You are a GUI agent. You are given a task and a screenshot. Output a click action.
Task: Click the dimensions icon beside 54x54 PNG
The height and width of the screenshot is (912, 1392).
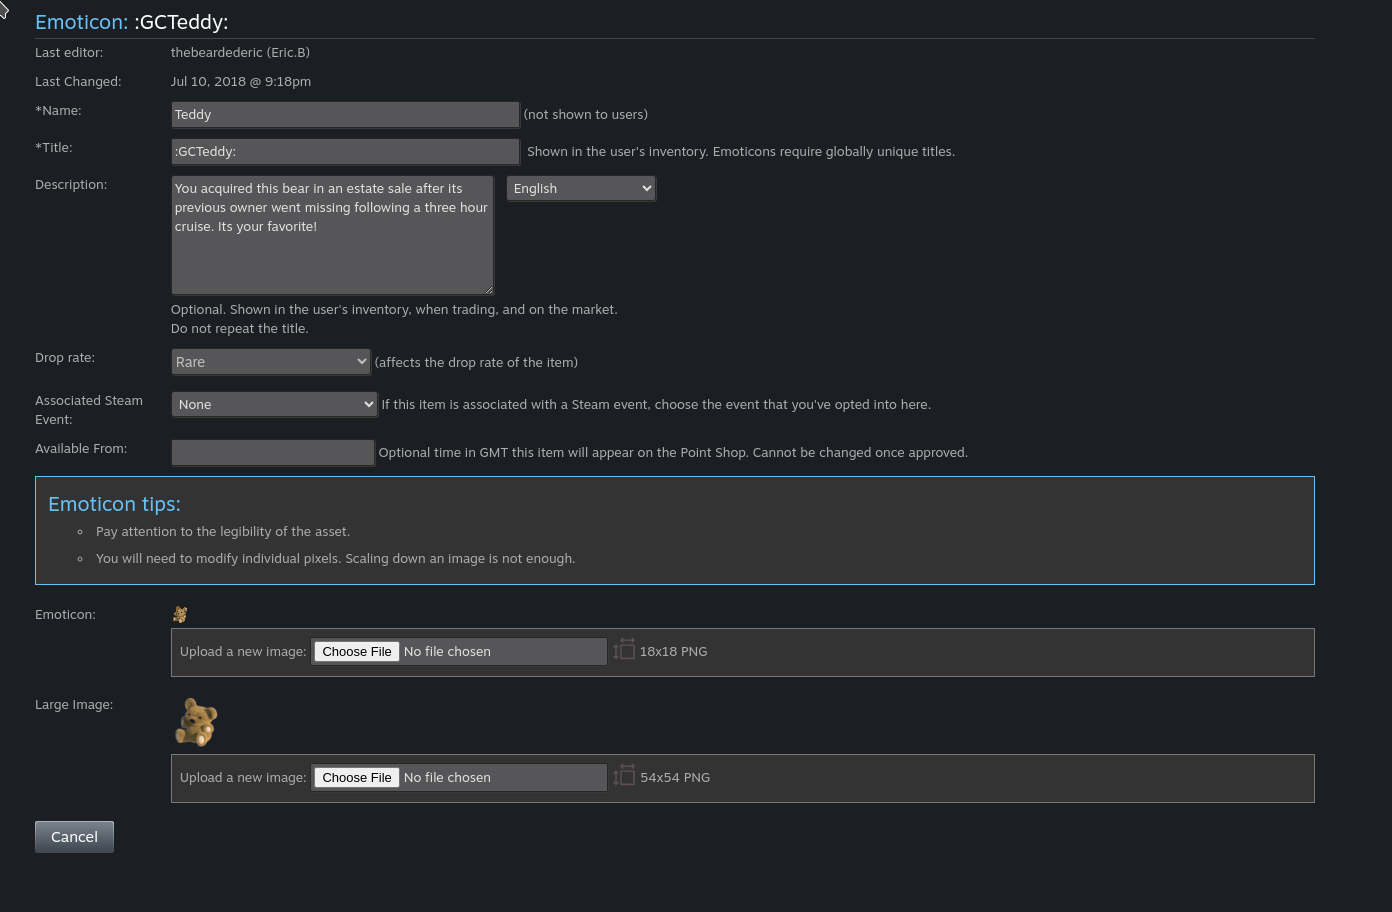pos(624,776)
